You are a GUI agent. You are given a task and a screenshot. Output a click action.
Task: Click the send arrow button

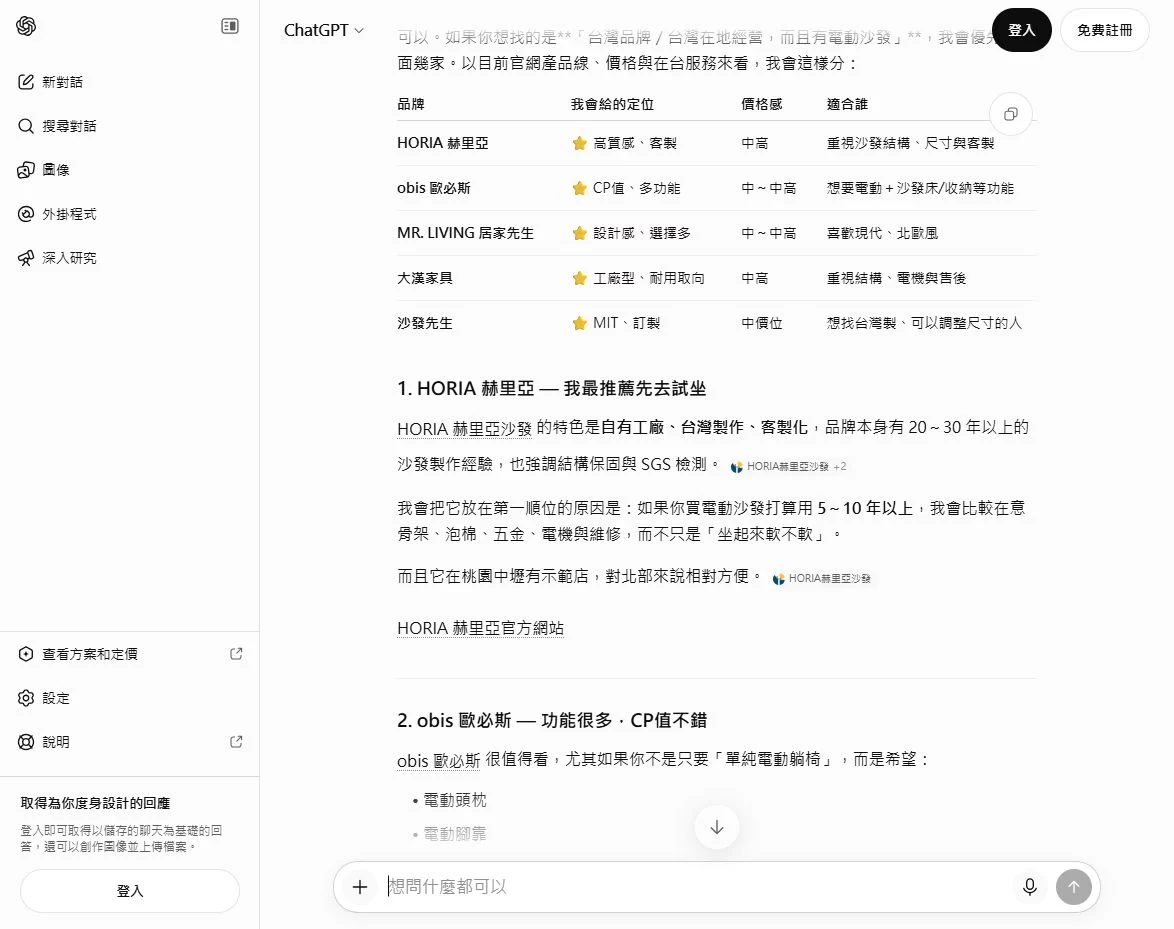point(1074,887)
